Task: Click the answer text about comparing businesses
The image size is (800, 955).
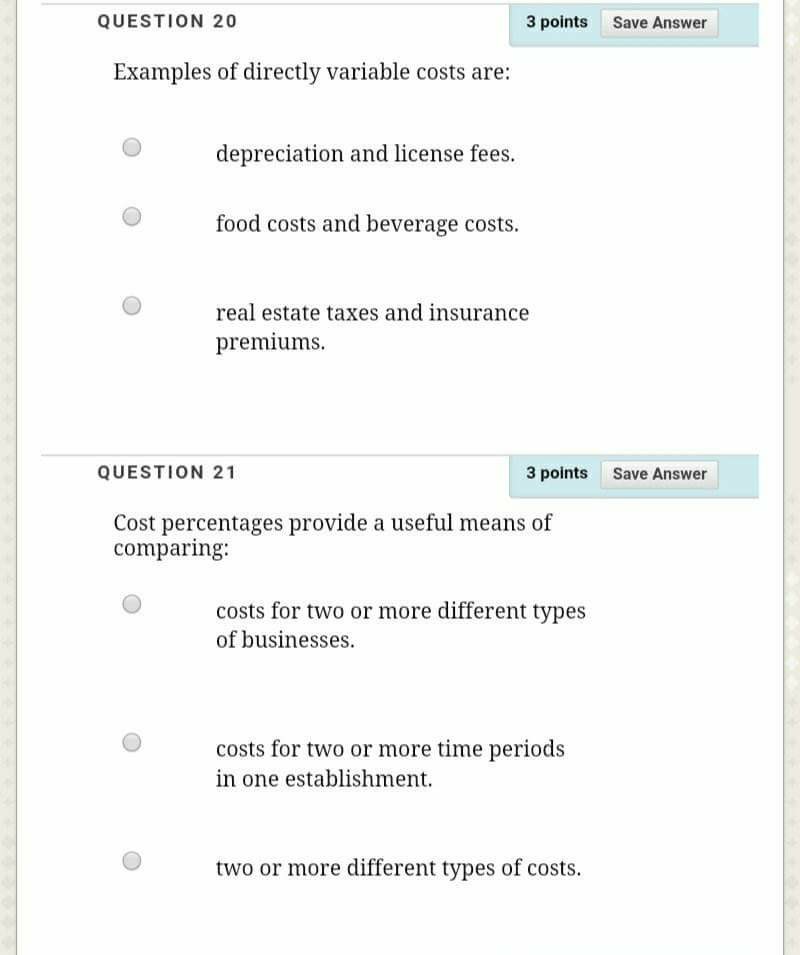Action: pos(400,624)
